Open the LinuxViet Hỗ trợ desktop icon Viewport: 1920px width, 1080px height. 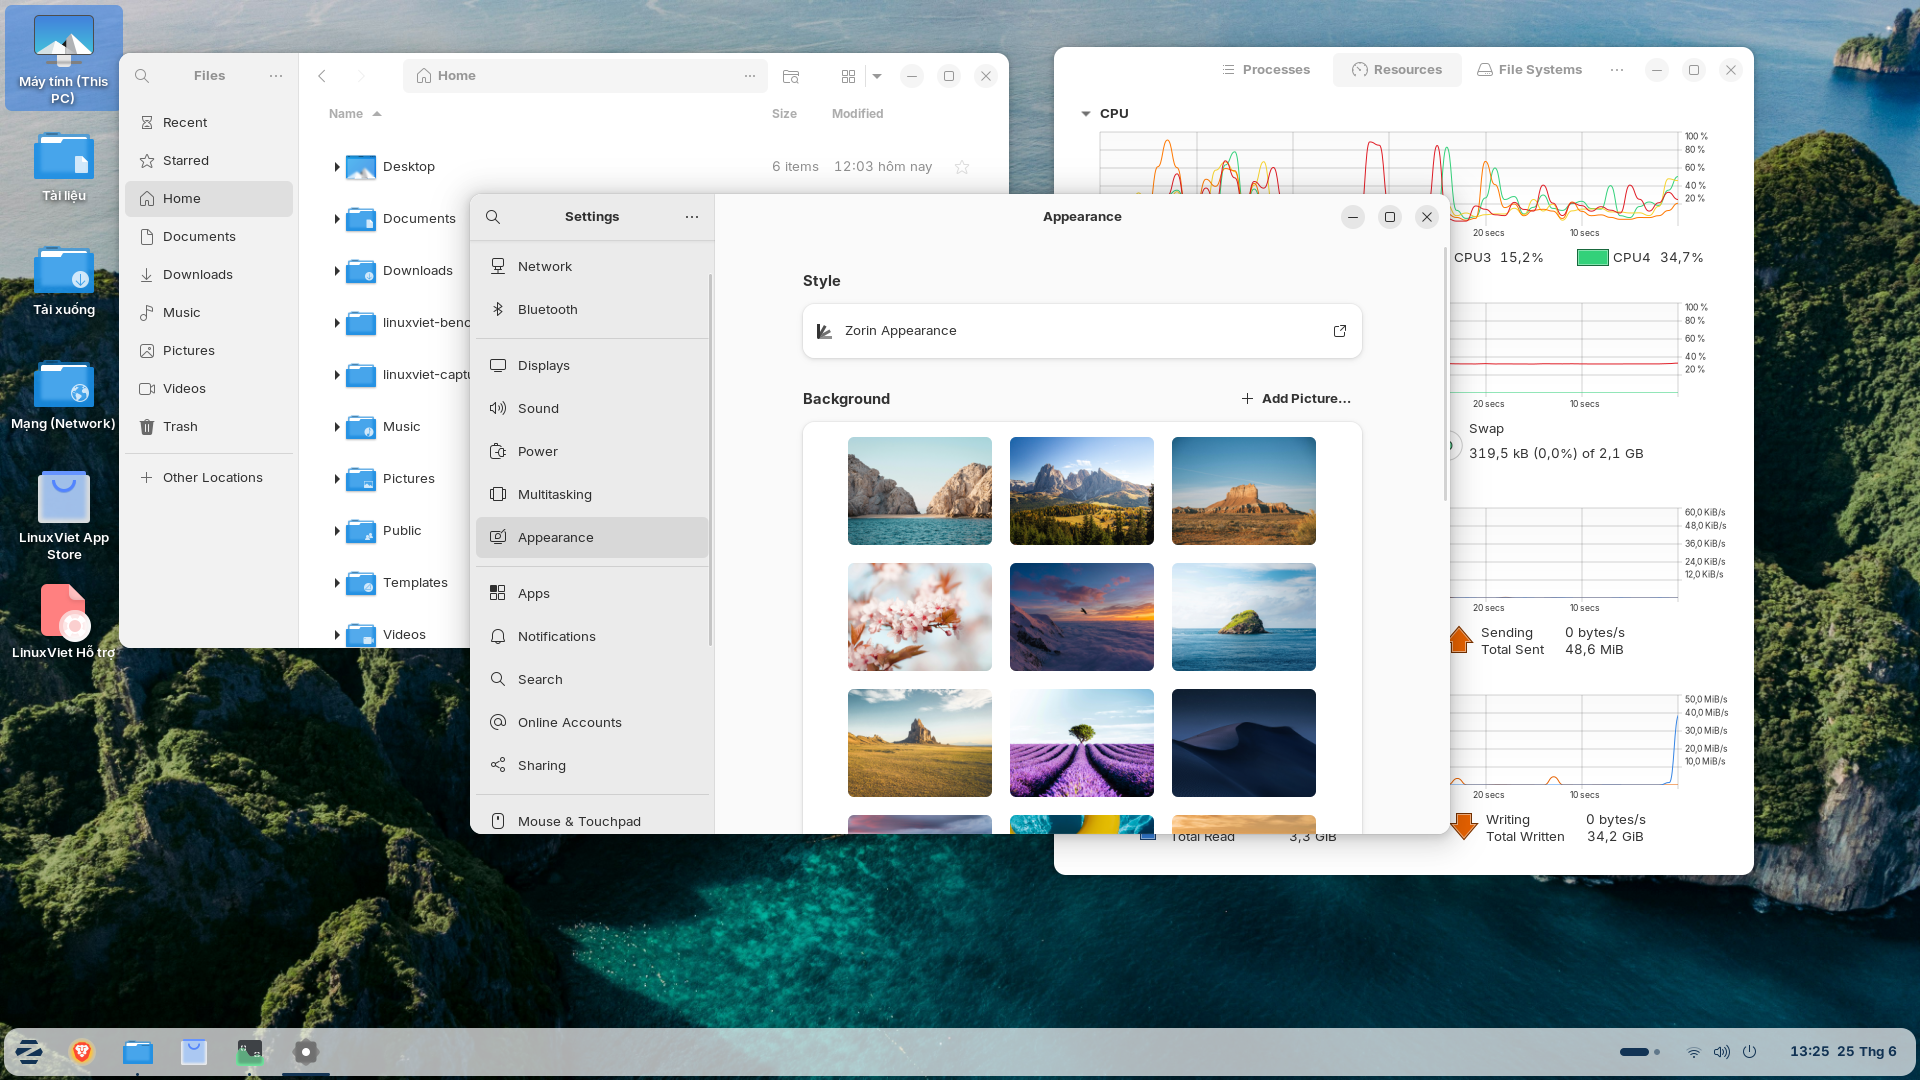64,622
